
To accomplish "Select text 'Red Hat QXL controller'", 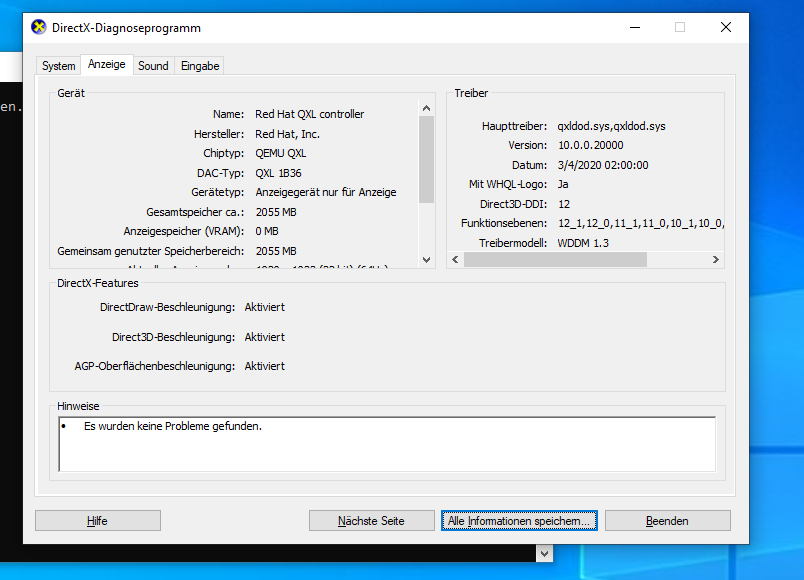I will (x=310, y=114).
